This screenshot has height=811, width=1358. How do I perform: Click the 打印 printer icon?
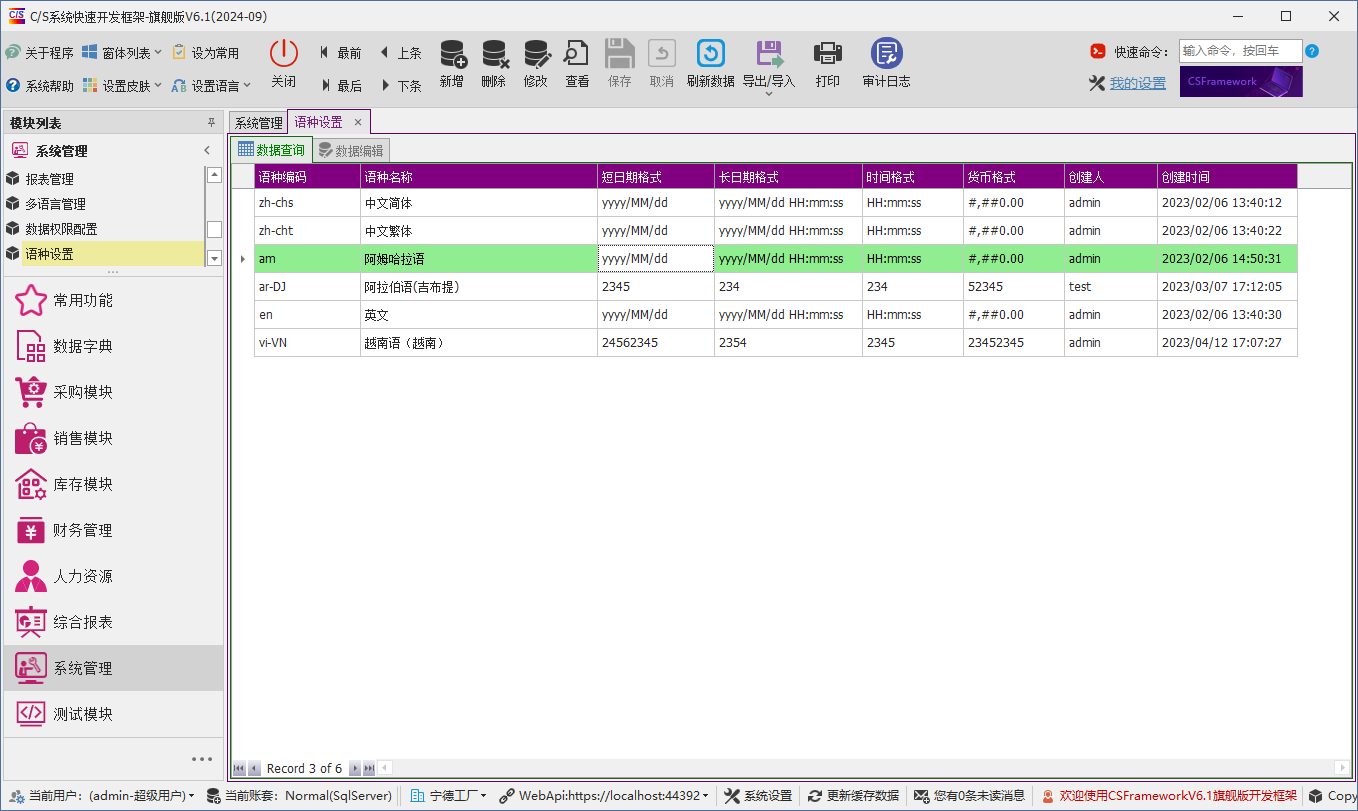828,53
